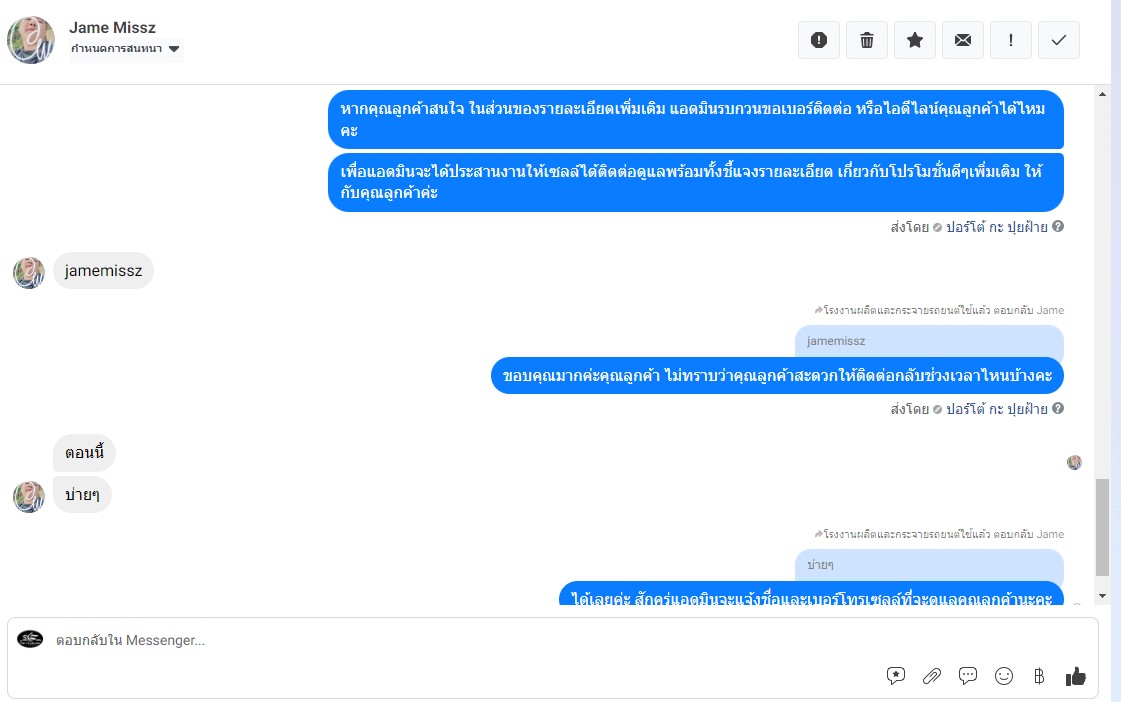Click the dropdown arrow beside กำหนดการสนทนา

[x=174, y=49]
